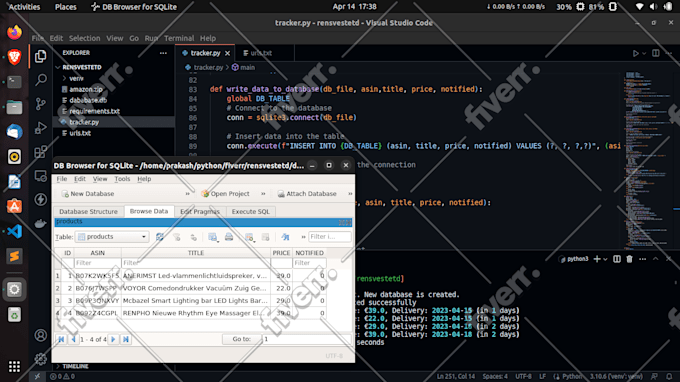Click errors and warnings status indicator
680x382 pixels.
point(62,376)
